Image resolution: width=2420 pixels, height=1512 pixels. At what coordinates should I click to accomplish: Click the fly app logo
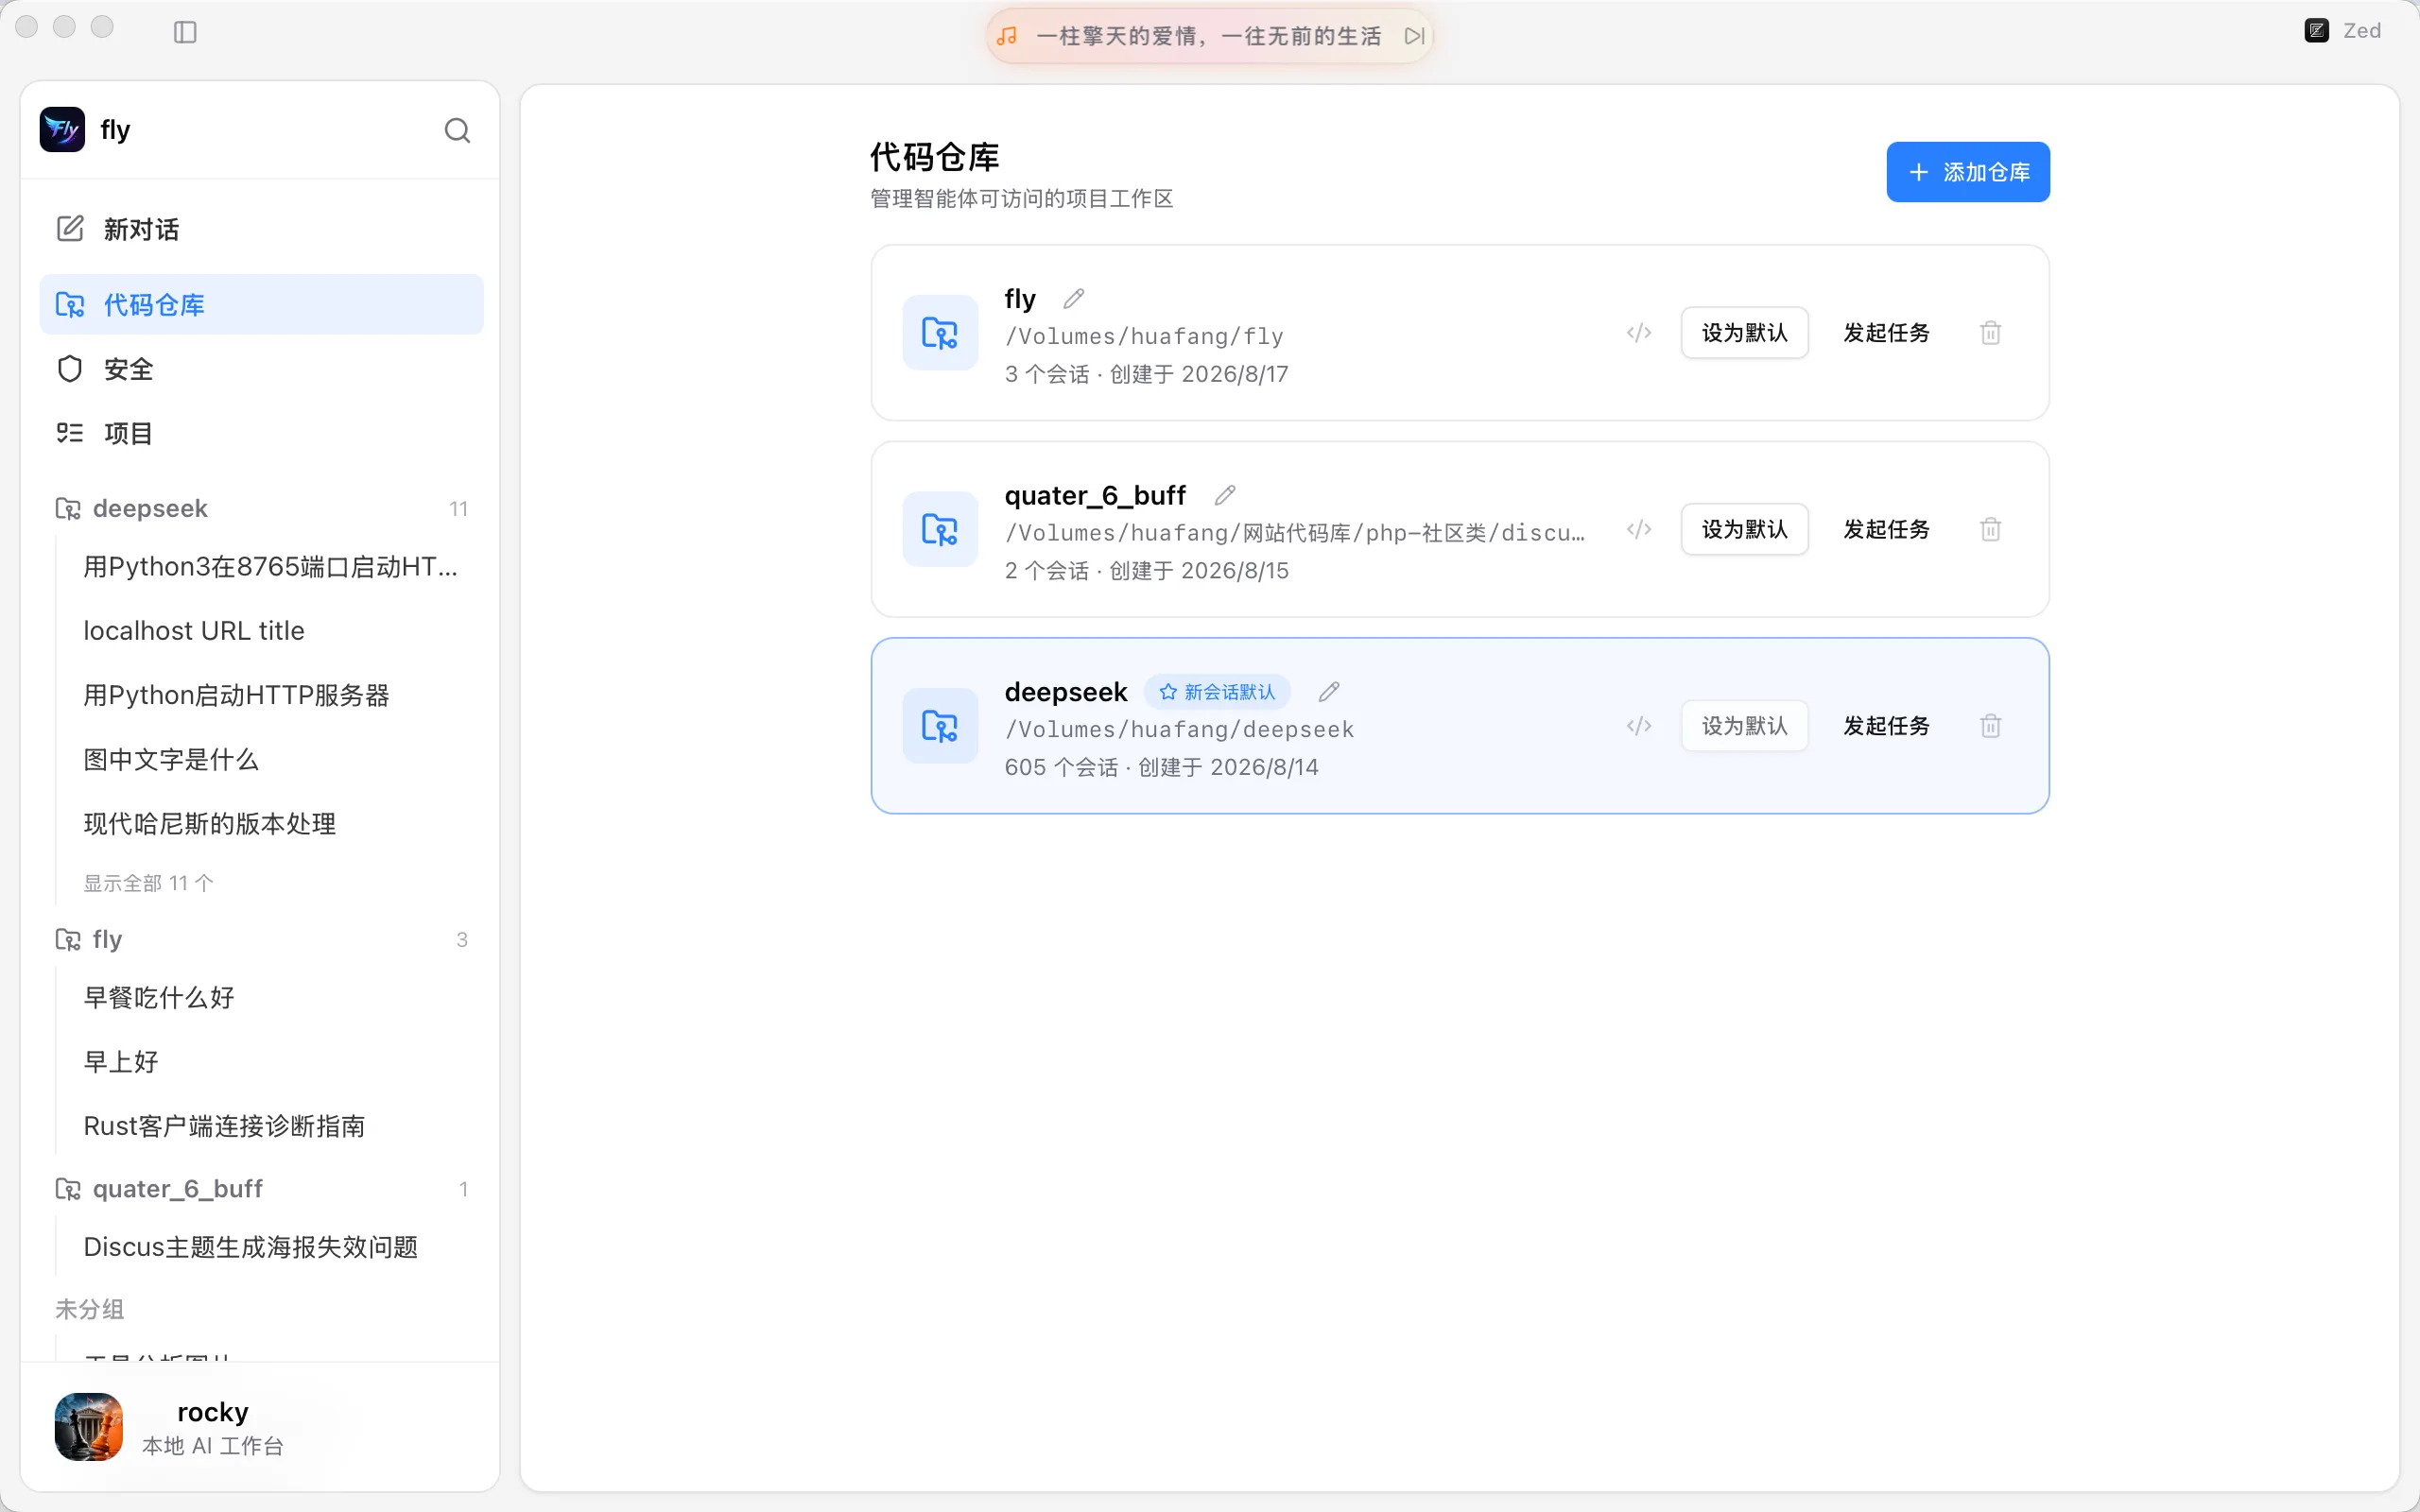point(62,130)
